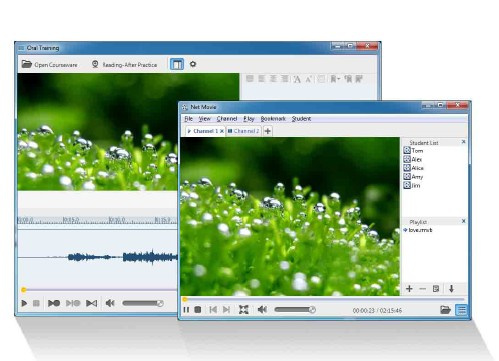Open the Play menu in Net Movie

[x=249, y=119]
